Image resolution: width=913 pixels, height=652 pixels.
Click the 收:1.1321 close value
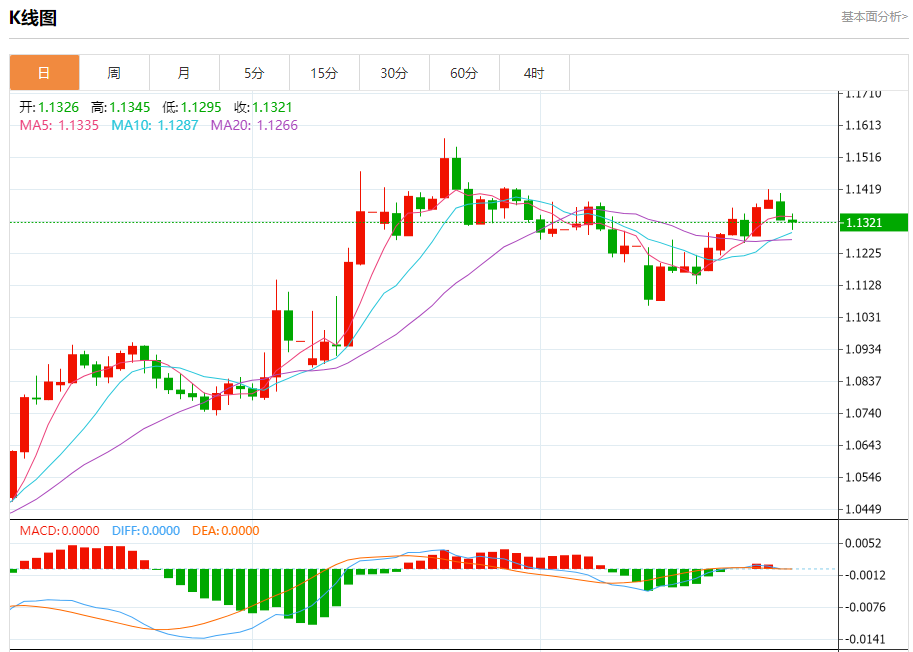pos(263,107)
